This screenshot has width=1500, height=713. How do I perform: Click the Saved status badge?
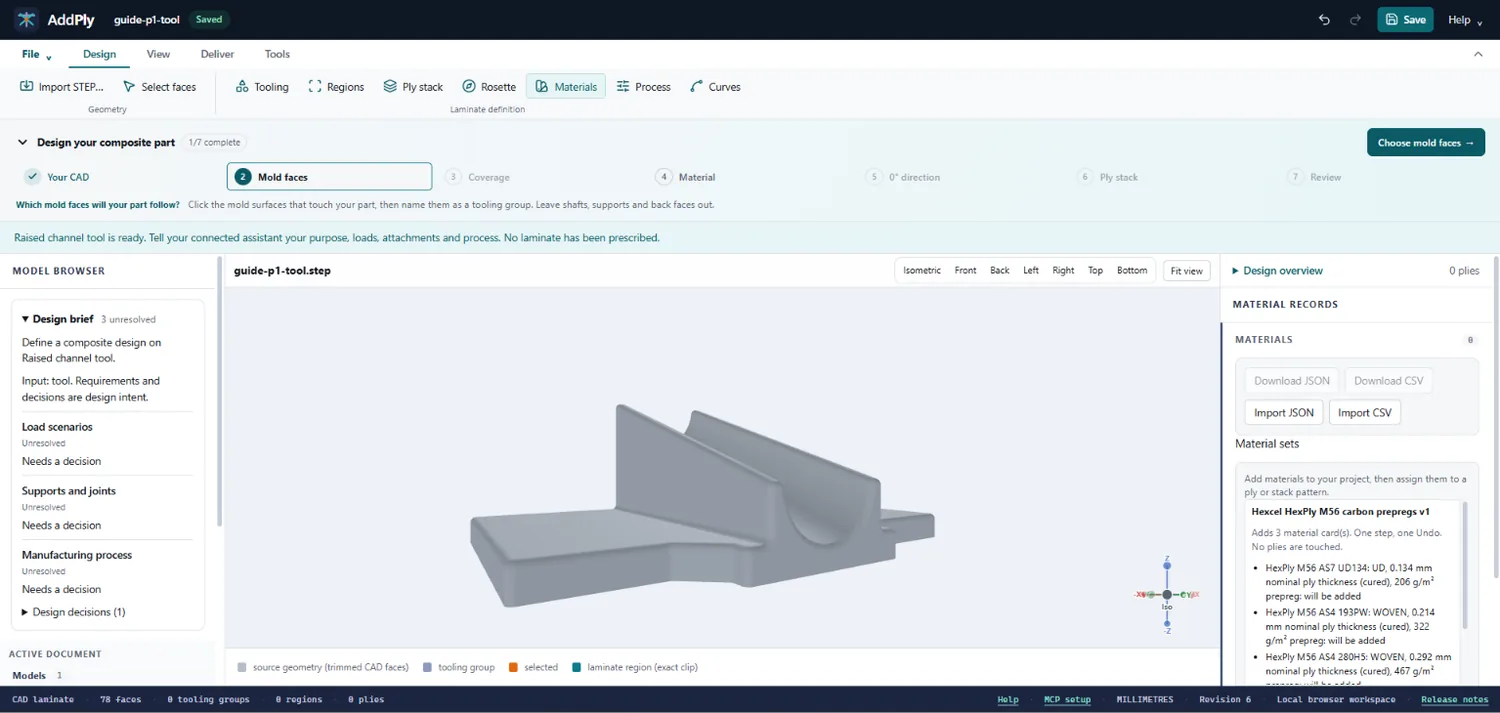point(209,20)
